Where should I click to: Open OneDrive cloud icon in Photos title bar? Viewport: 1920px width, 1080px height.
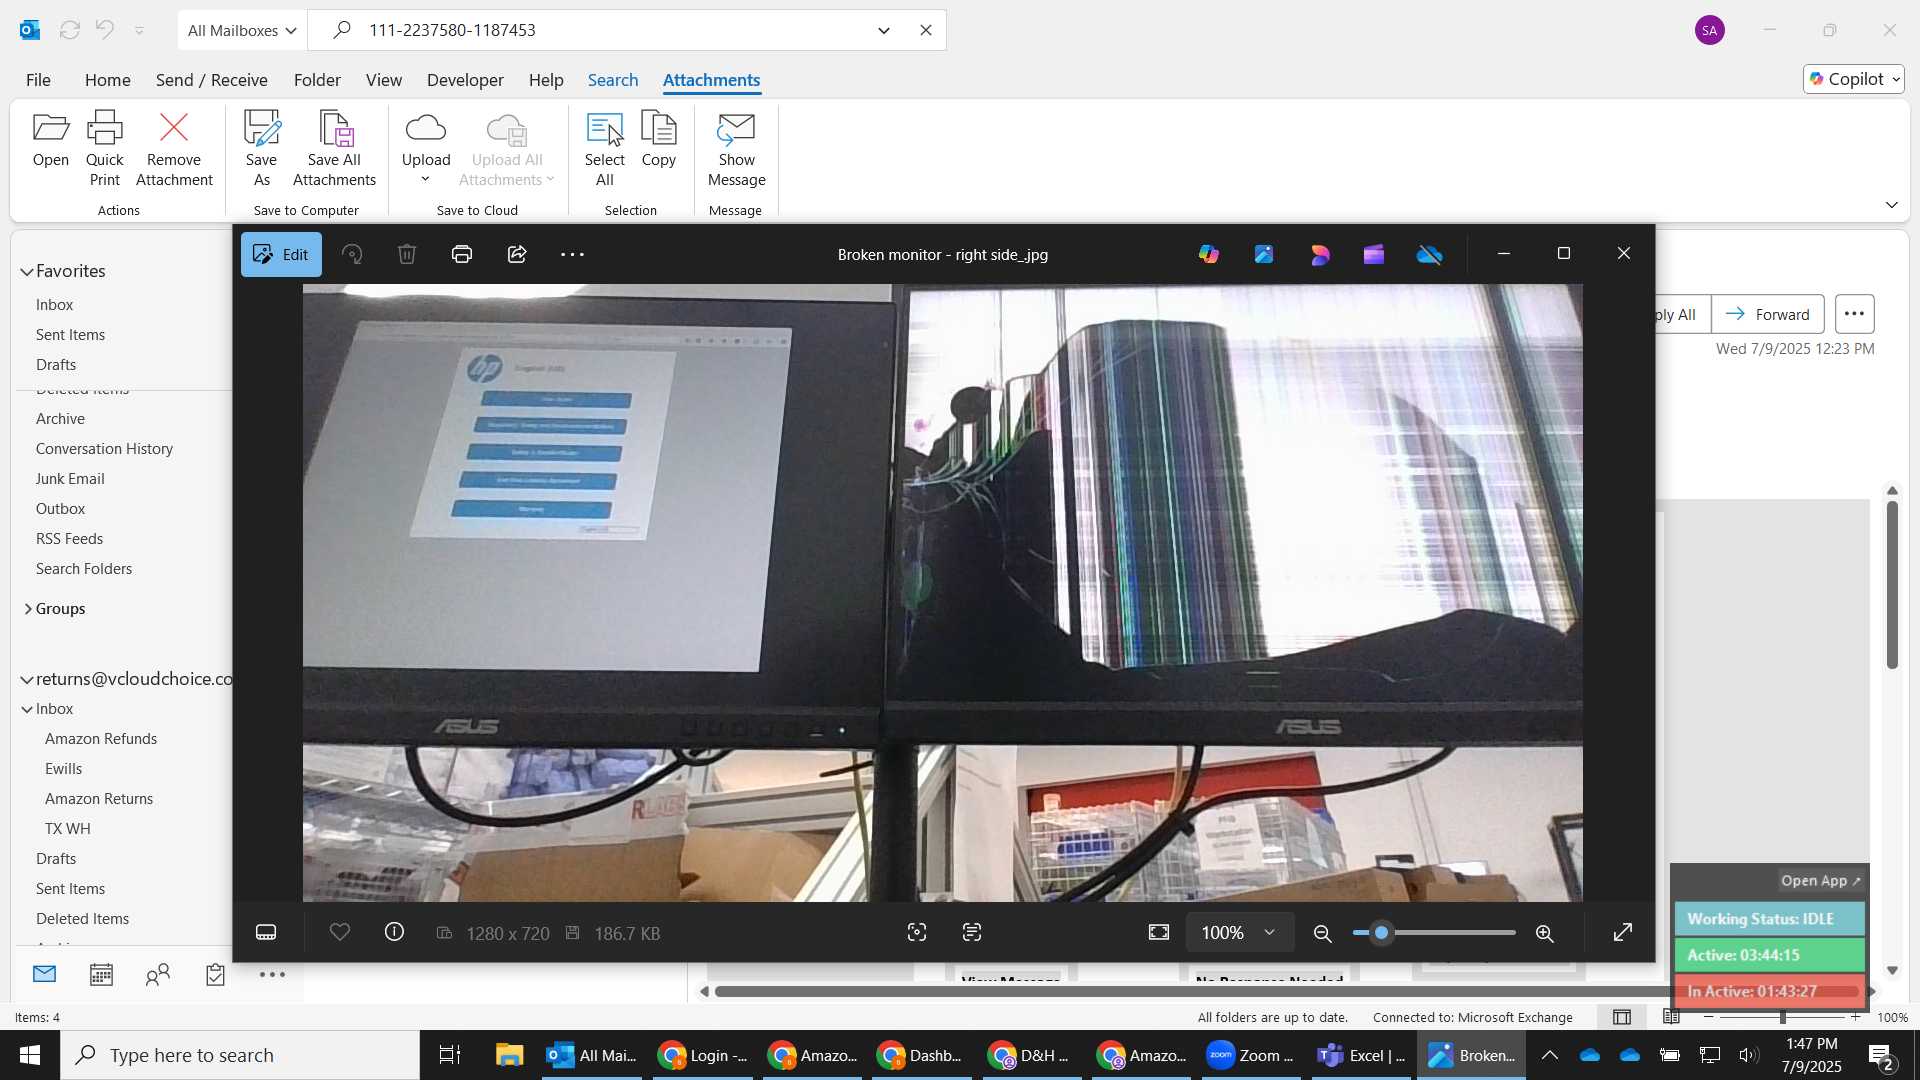point(1430,254)
